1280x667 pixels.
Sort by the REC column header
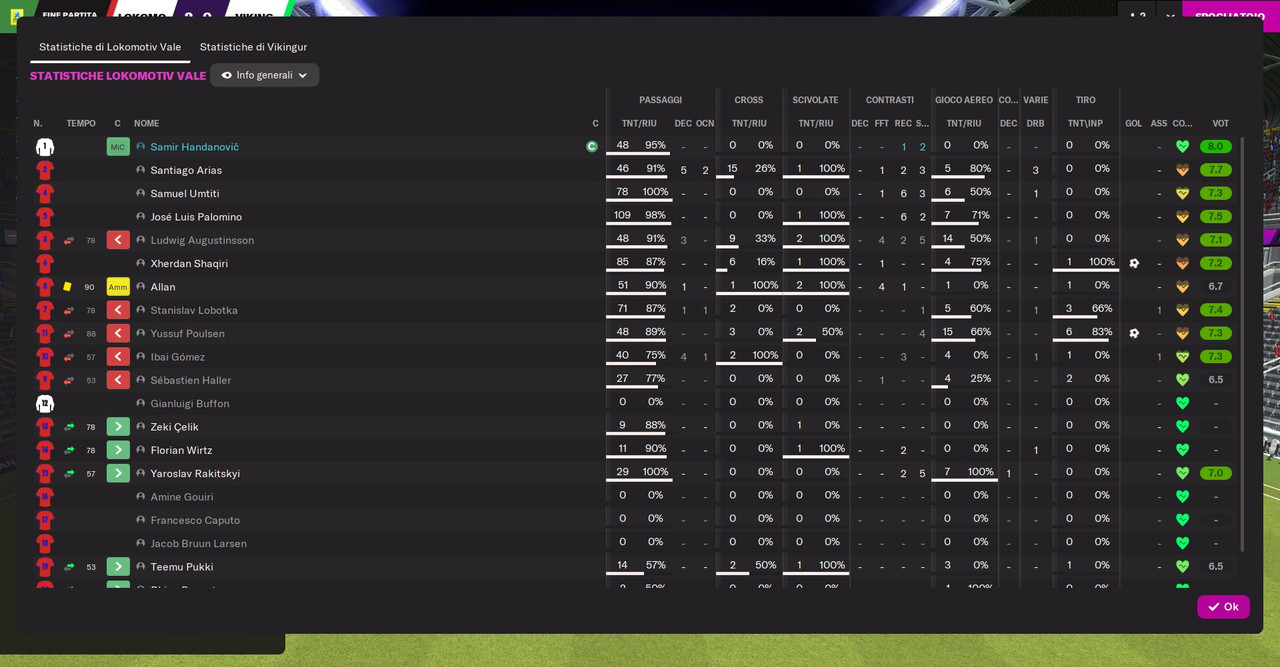903,124
